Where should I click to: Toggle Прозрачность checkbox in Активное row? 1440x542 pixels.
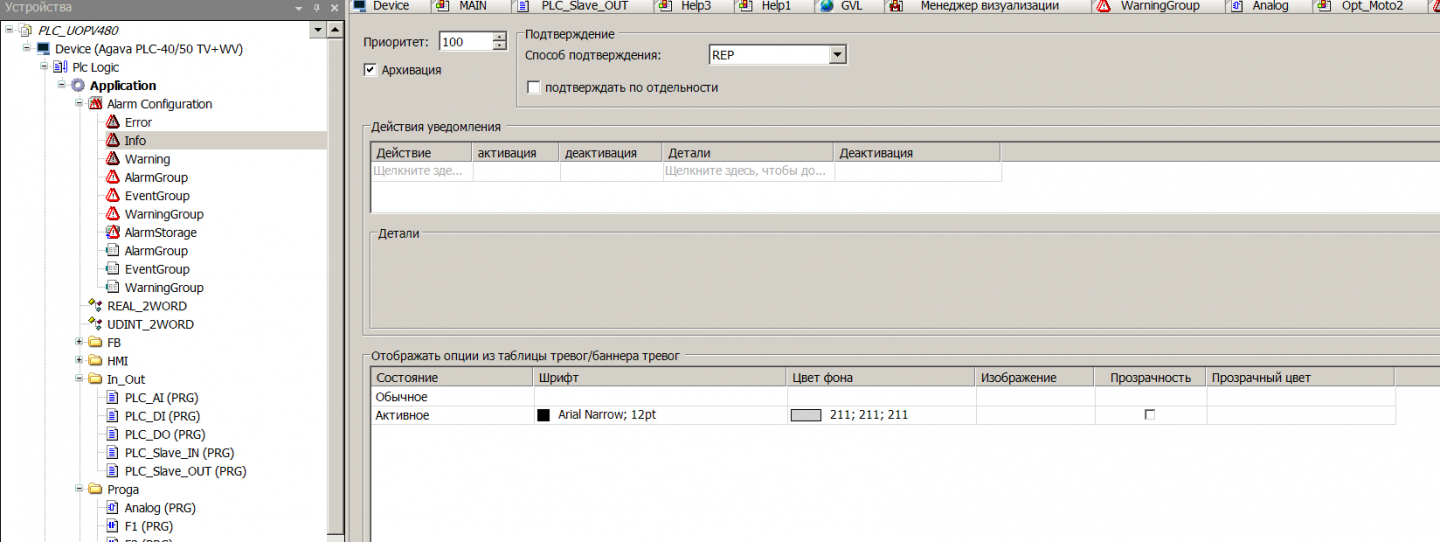[x=1149, y=415]
